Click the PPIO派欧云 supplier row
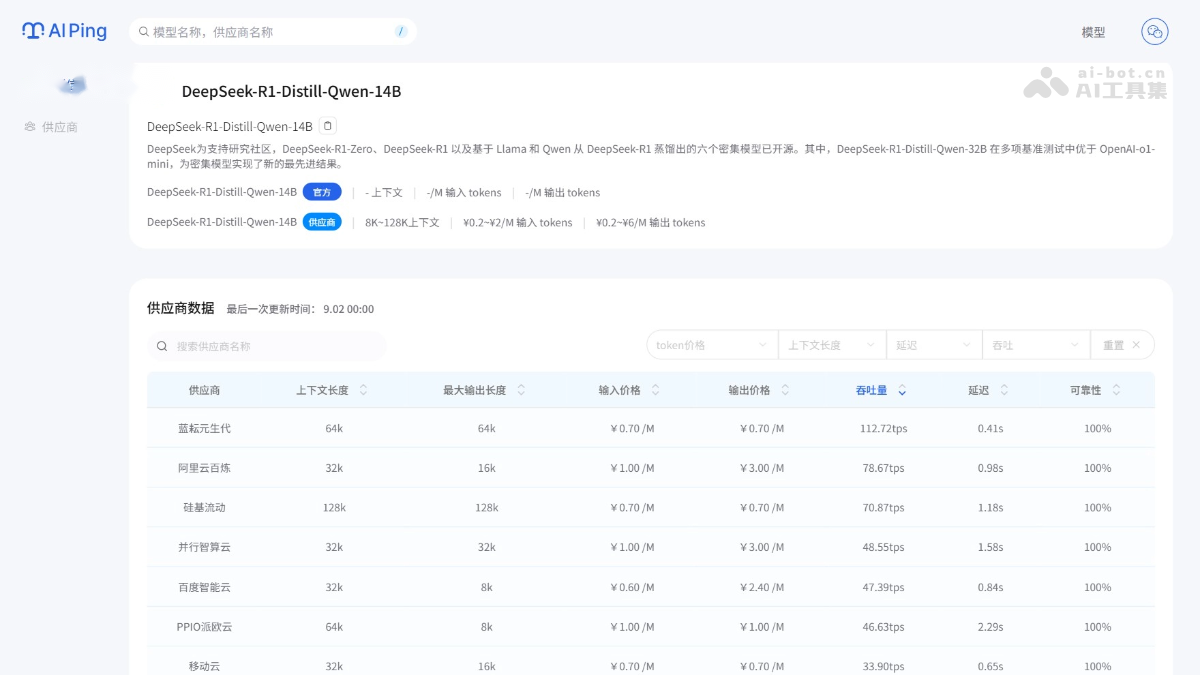 coord(651,627)
